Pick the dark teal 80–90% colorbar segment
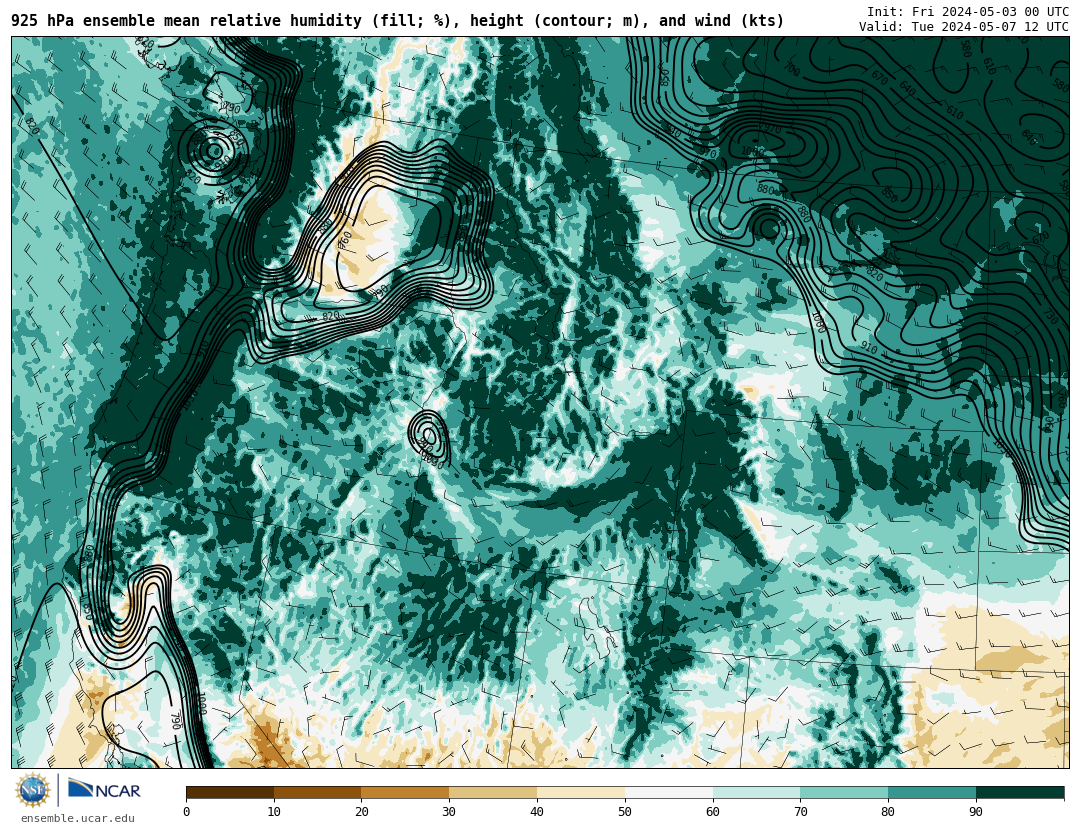The height and width of the screenshot is (831, 1080). 932,793
